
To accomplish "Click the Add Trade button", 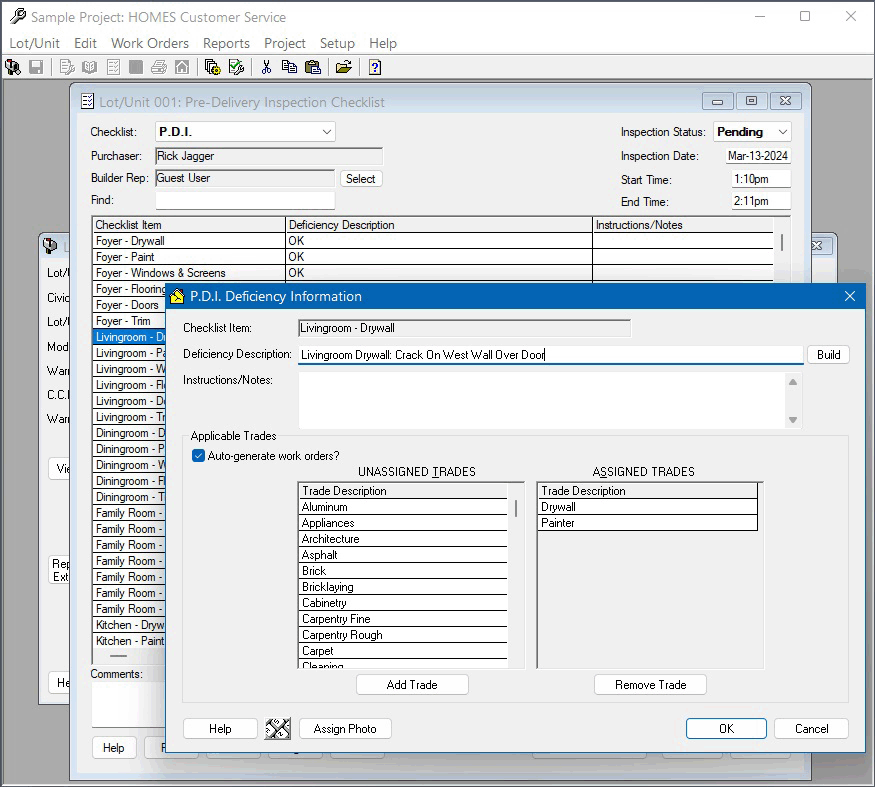I will (412, 685).
